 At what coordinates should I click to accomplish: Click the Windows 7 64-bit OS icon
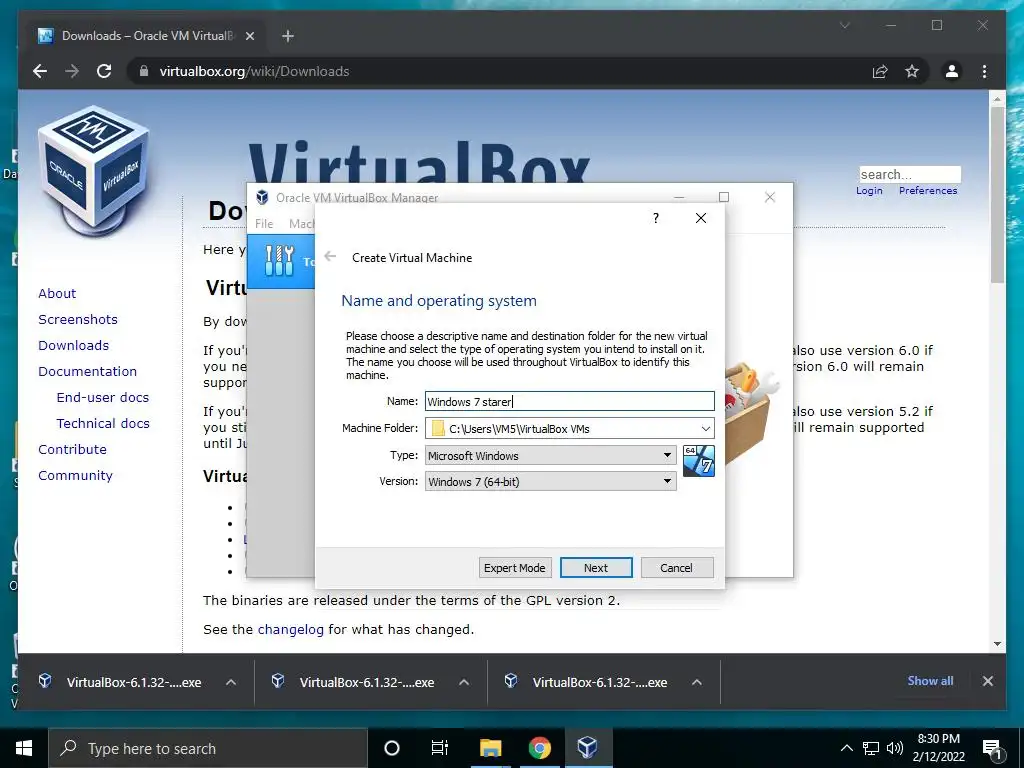(x=698, y=461)
